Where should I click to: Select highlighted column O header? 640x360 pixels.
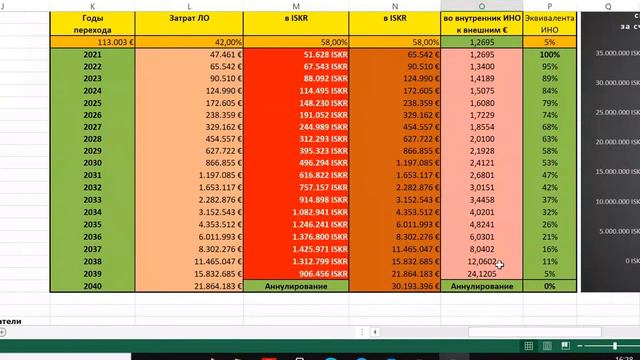482,6
